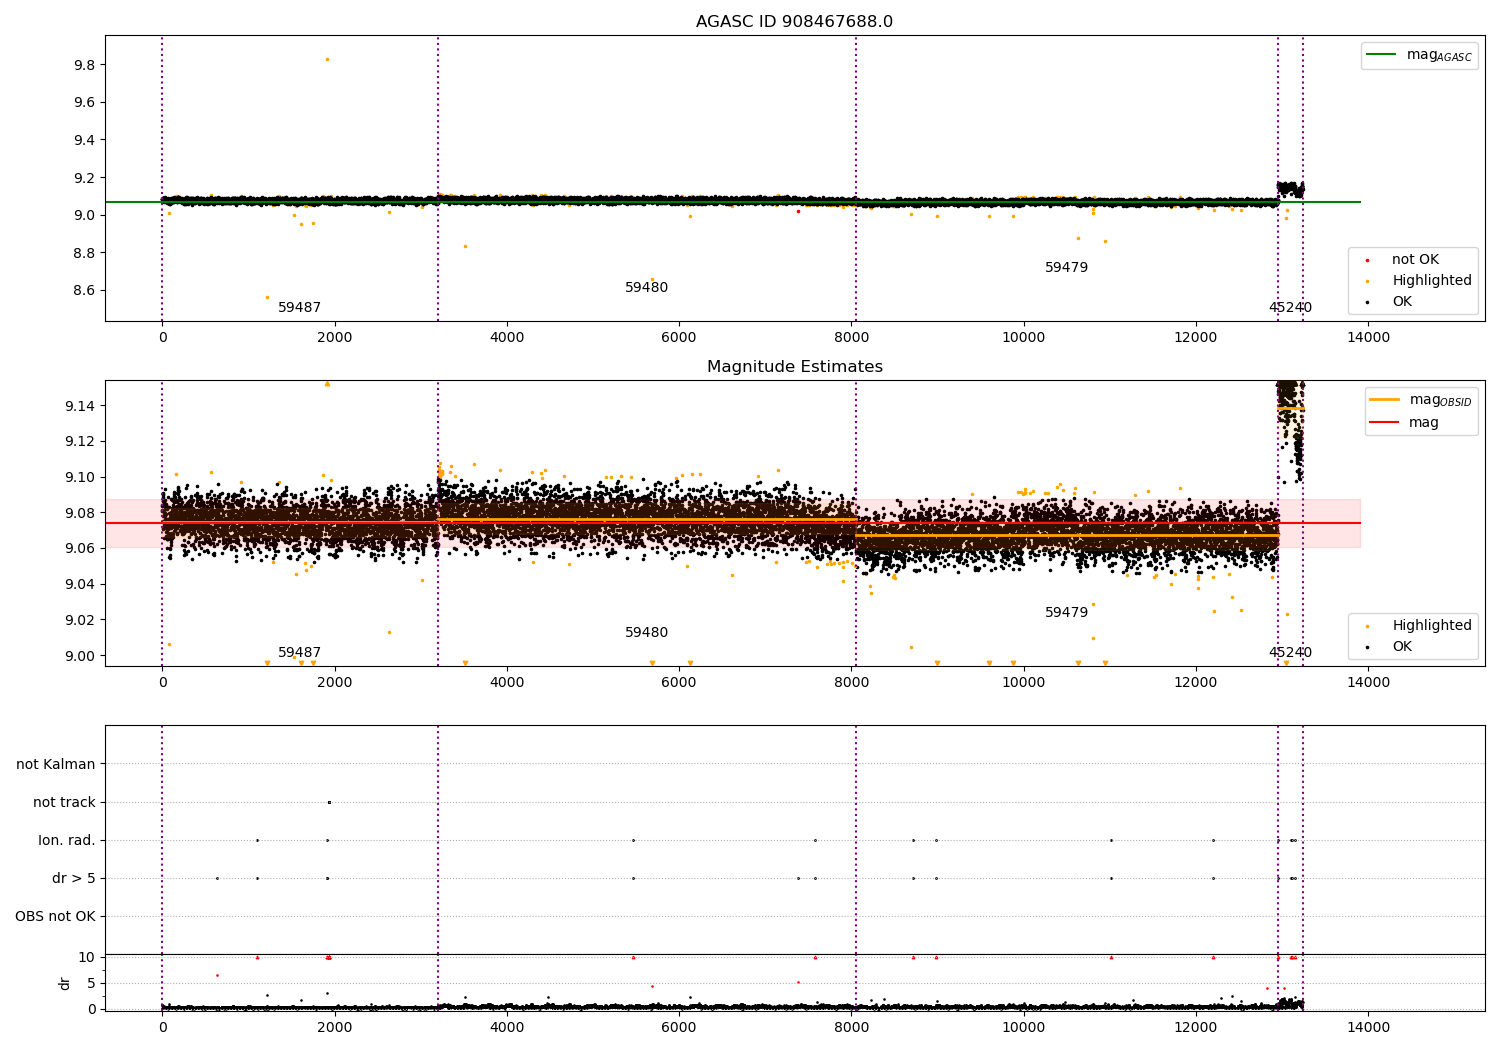Click label 59487 in the AGASC plot
The image size is (1500, 1050).
(x=299, y=308)
